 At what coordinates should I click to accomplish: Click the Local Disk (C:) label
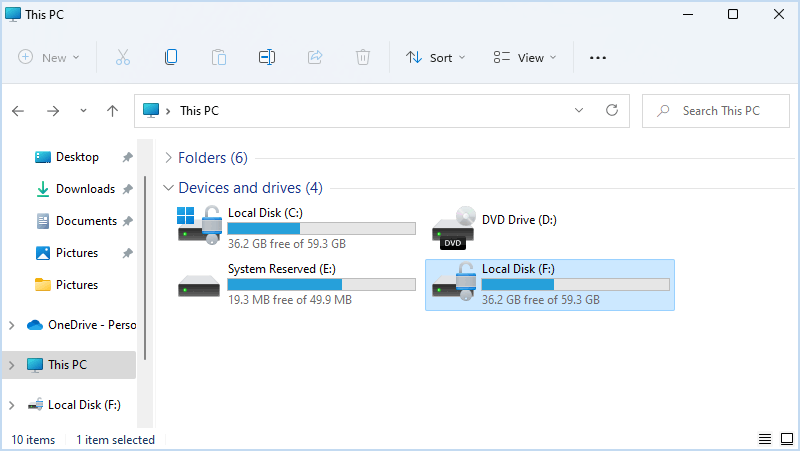coord(265,213)
